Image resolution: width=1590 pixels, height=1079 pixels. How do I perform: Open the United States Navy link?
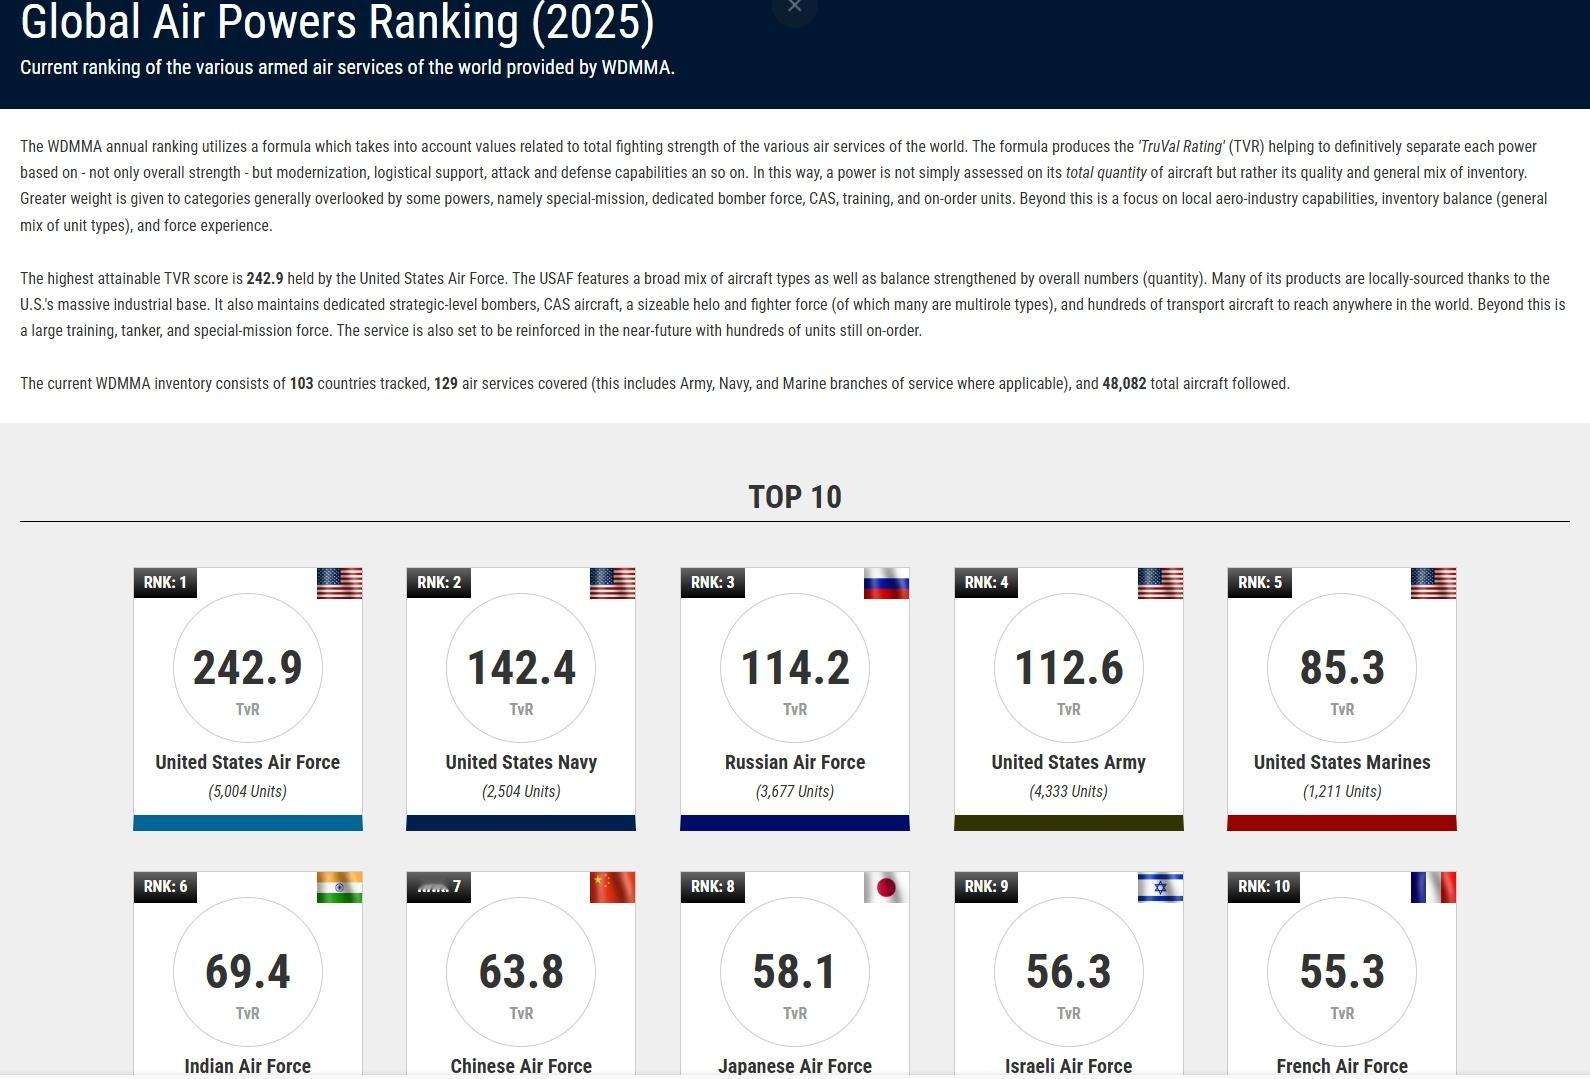[x=521, y=762]
